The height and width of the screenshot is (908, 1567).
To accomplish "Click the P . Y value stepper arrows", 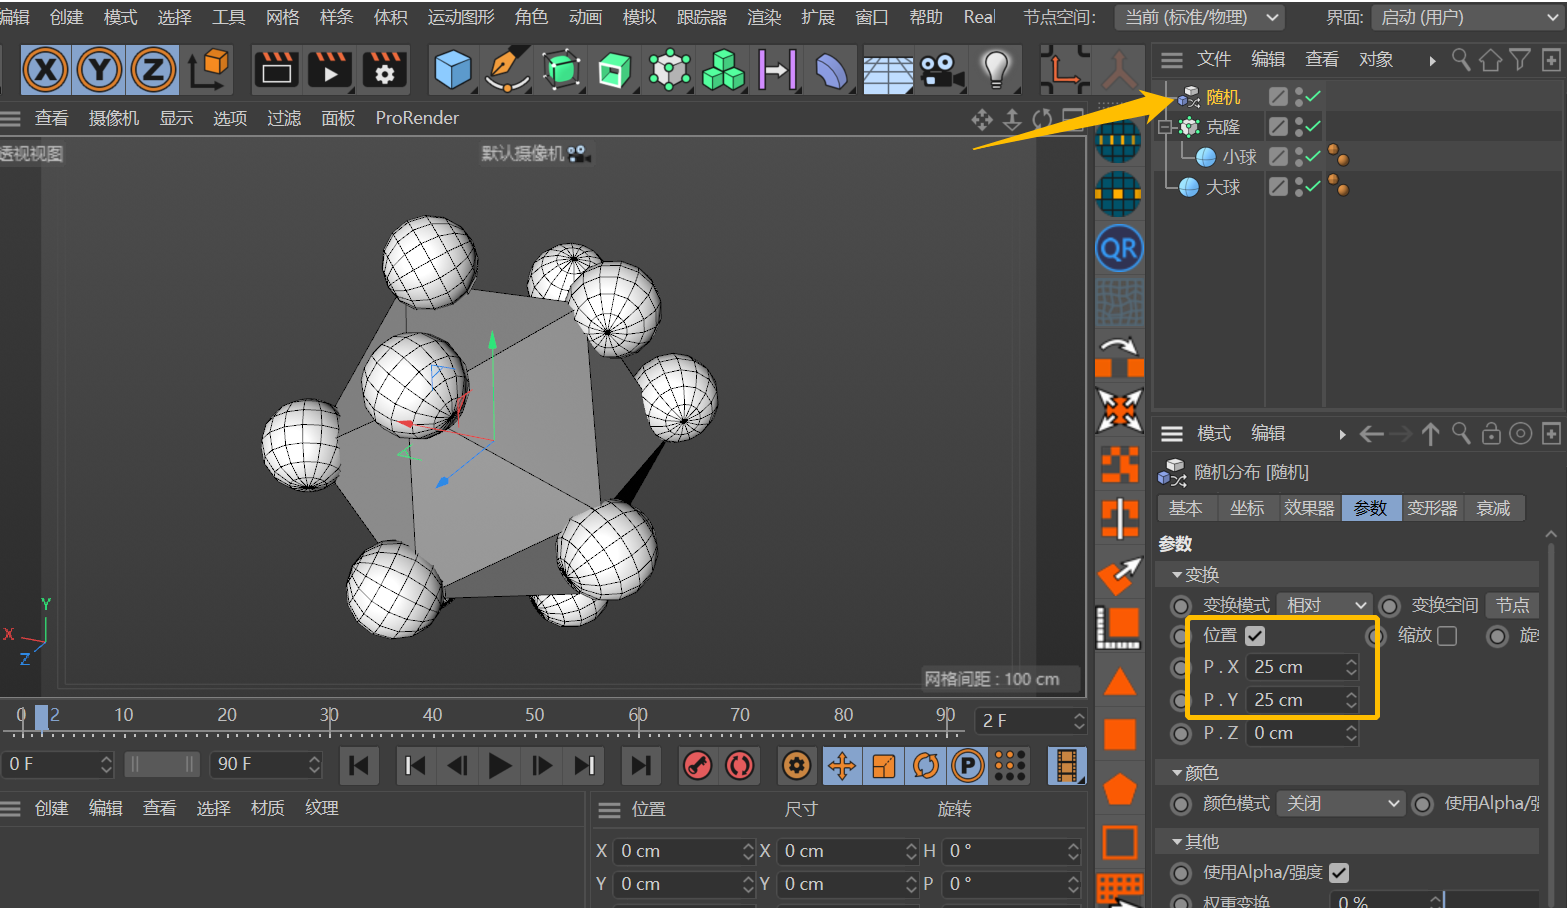I will pos(1351,700).
